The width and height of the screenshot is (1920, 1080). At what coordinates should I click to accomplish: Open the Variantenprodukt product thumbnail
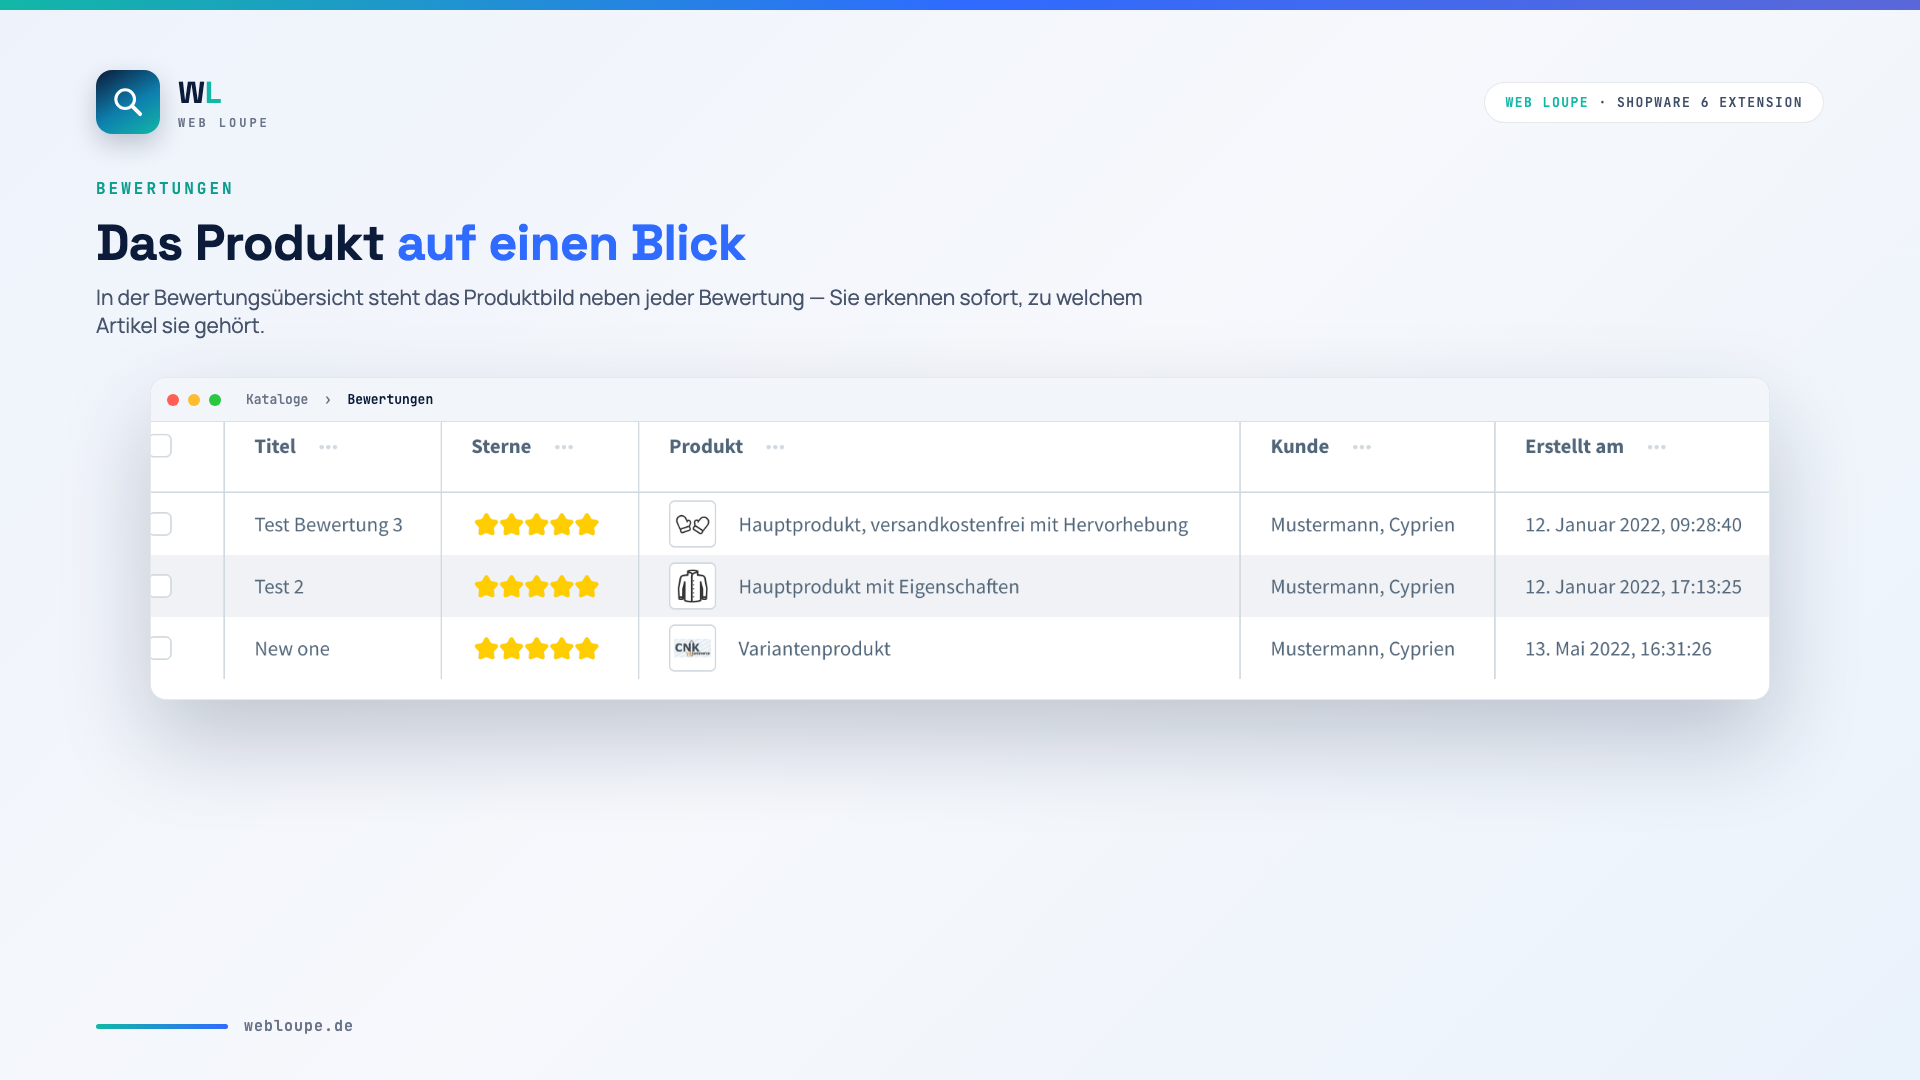coord(692,648)
